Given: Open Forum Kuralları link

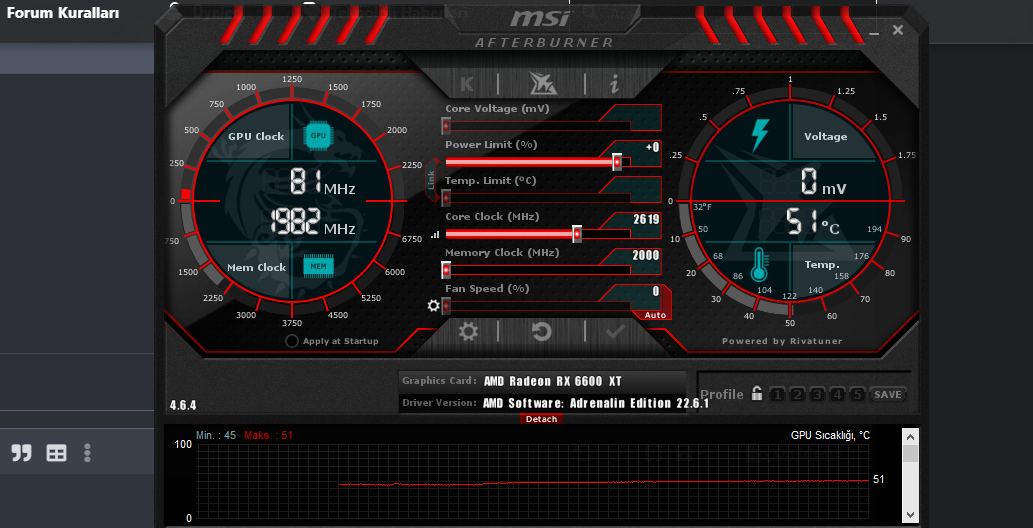Looking at the screenshot, I should (x=63, y=13).
